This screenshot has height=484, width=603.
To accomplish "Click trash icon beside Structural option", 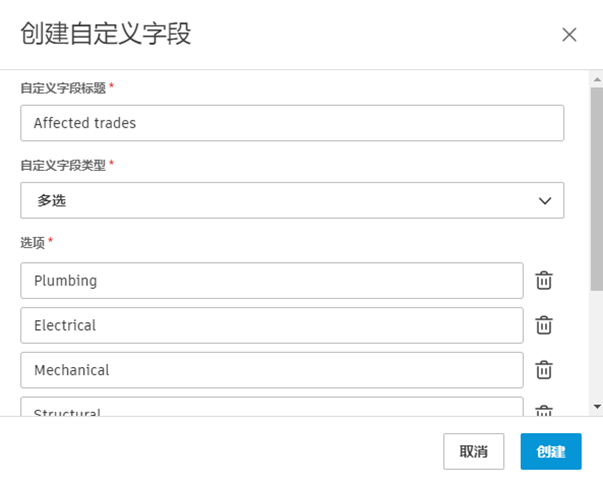I will [544, 411].
